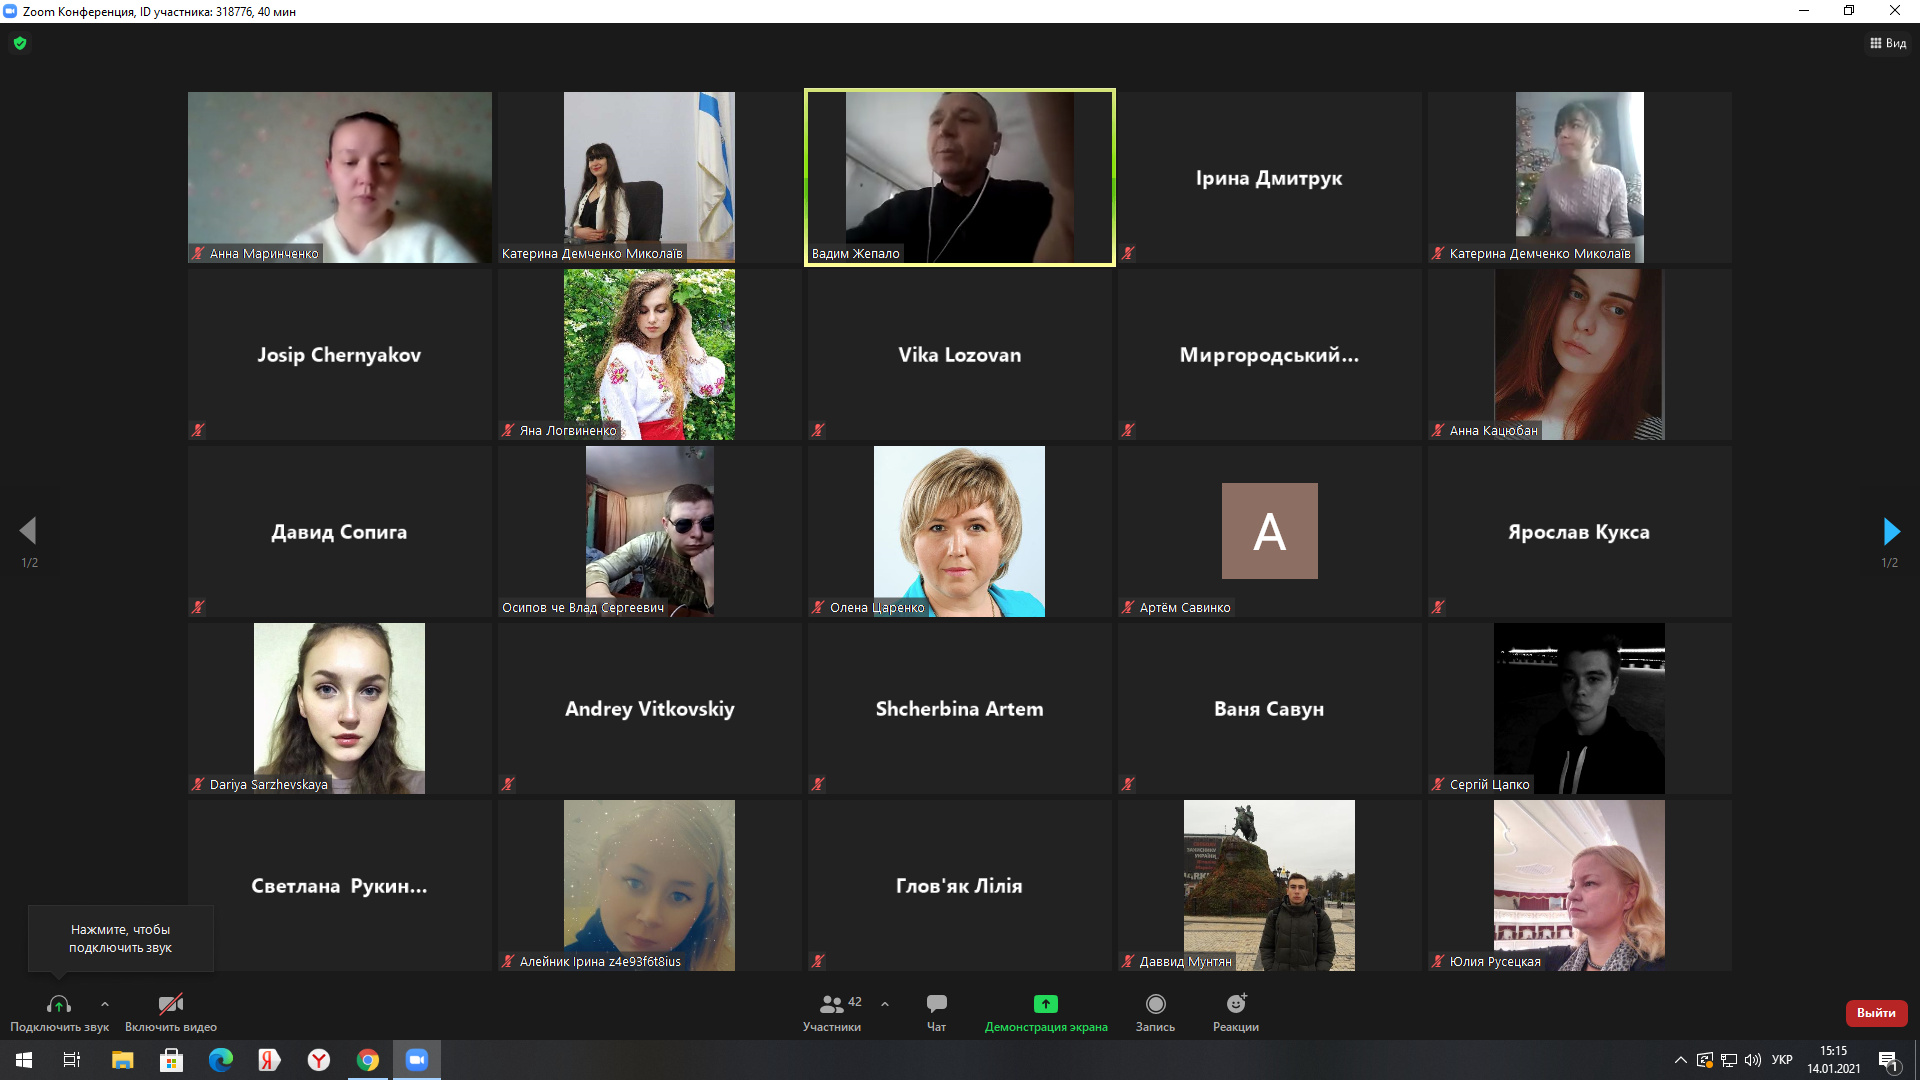Expand the participants options caret

click(885, 1004)
